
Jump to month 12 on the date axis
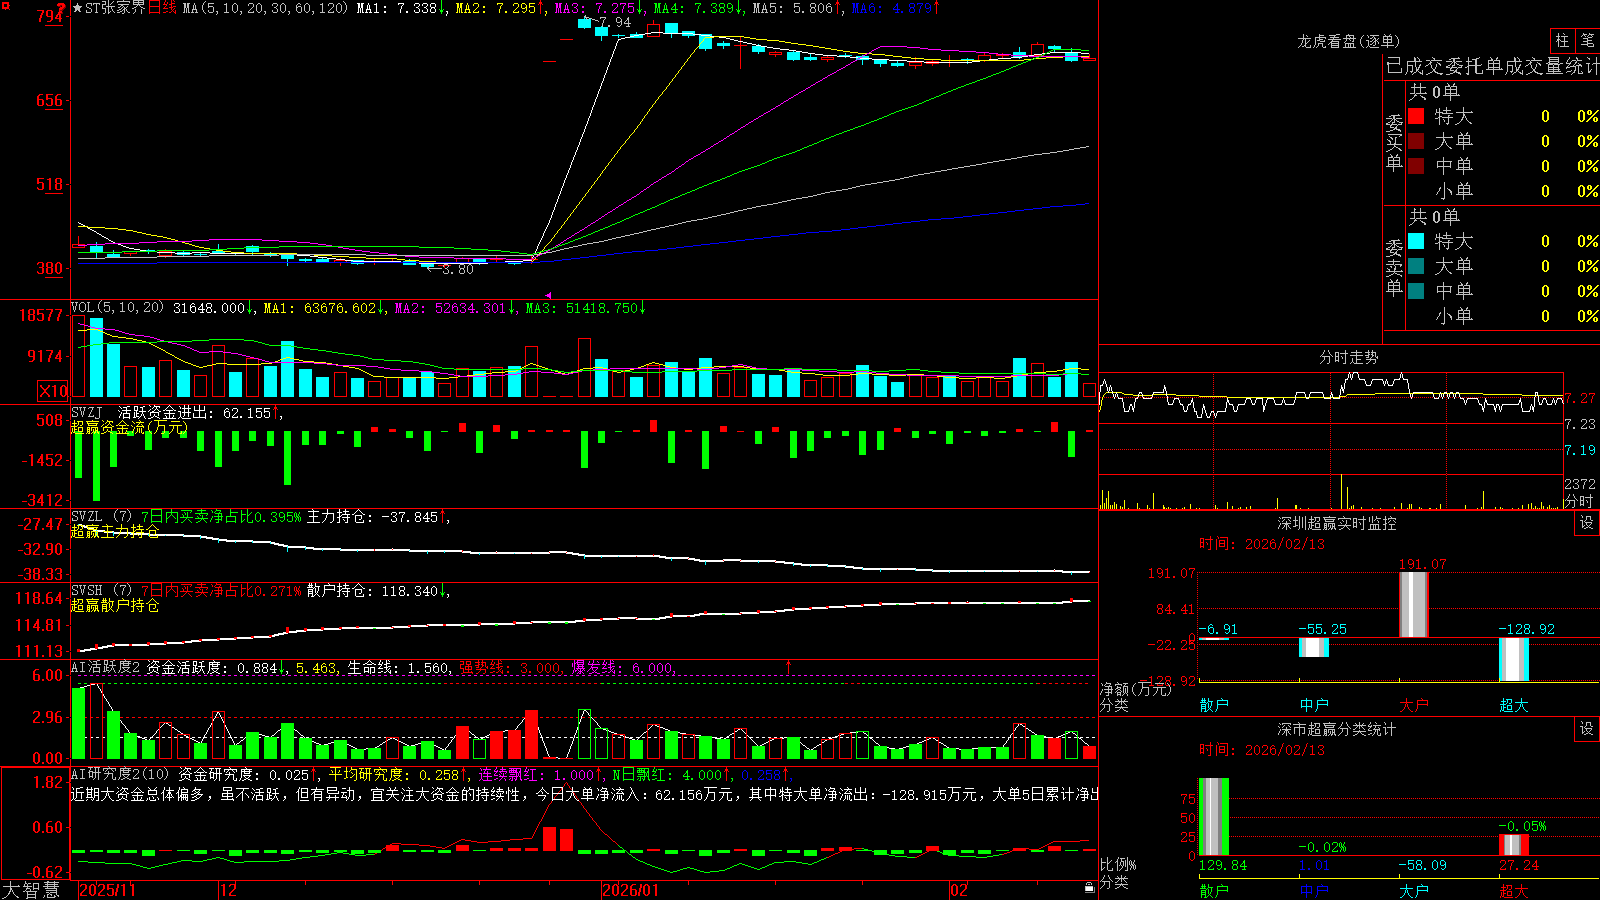pyautogui.click(x=228, y=890)
